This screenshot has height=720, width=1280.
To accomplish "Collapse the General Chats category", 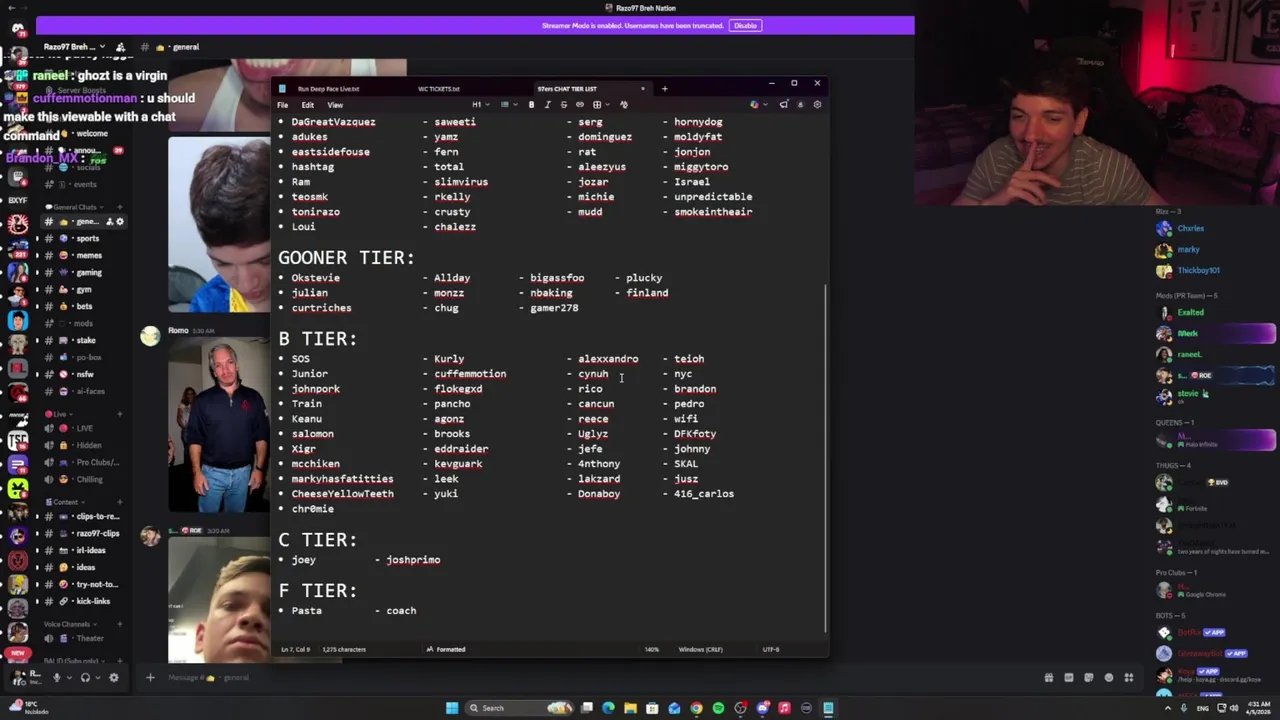I will point(76,207).
